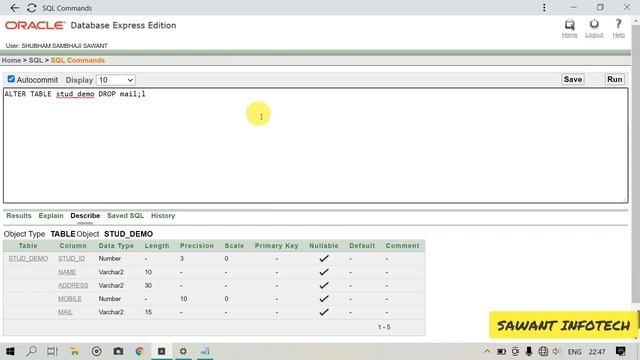This screenshot has height=360, width=640.
Task: Open the History tab
Action: tap(163, 216)
